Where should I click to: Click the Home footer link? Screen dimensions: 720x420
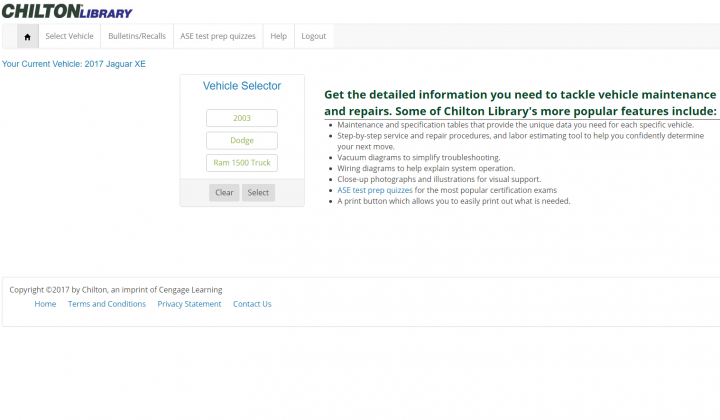pos(45,304)
